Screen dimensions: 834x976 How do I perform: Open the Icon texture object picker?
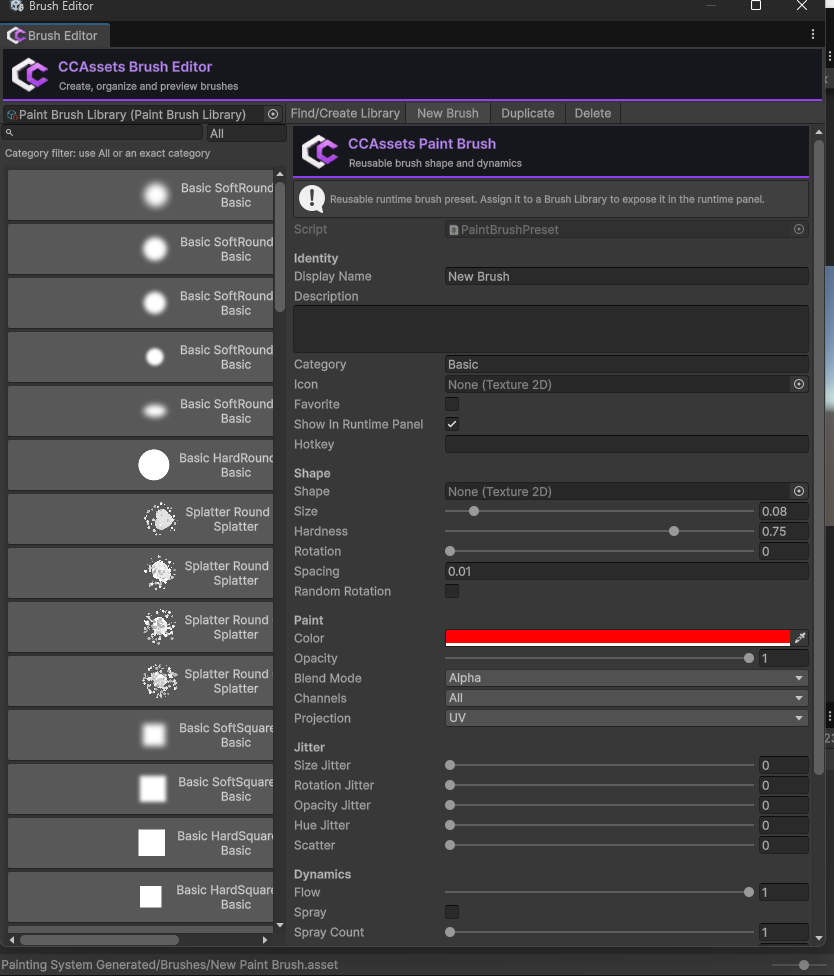(x=799, y=384)
